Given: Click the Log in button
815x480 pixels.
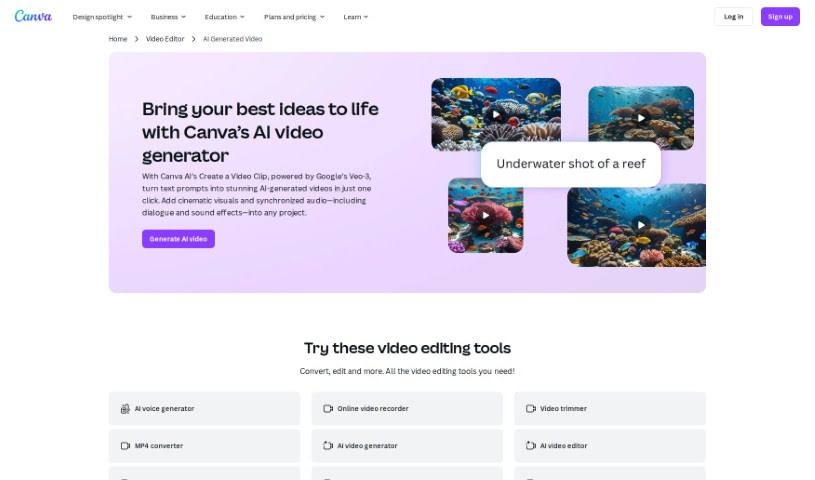Looking at the screenshot, I should [x=733, y=17].
